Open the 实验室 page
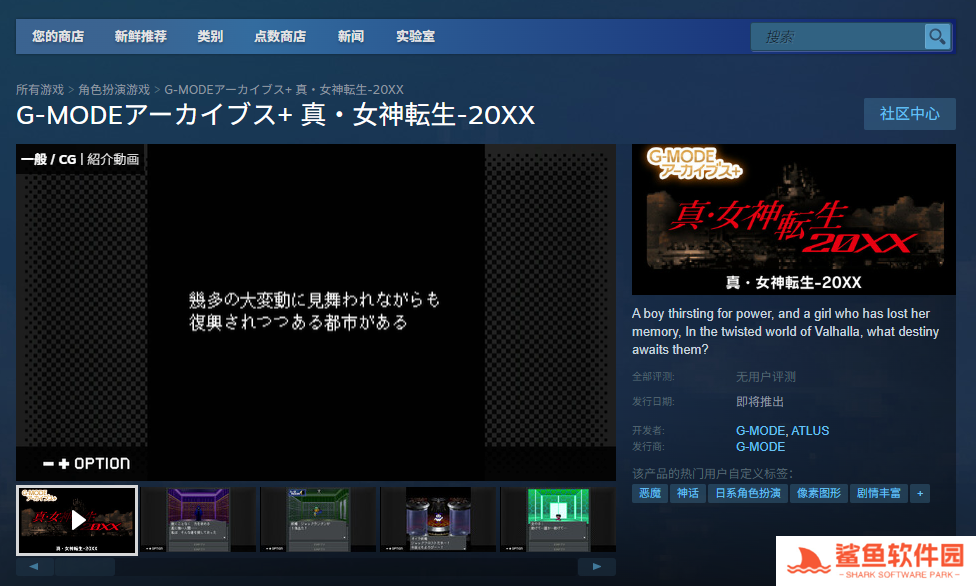Image resolution: width=976 pixels, height=586 pixels. point(415,37)
